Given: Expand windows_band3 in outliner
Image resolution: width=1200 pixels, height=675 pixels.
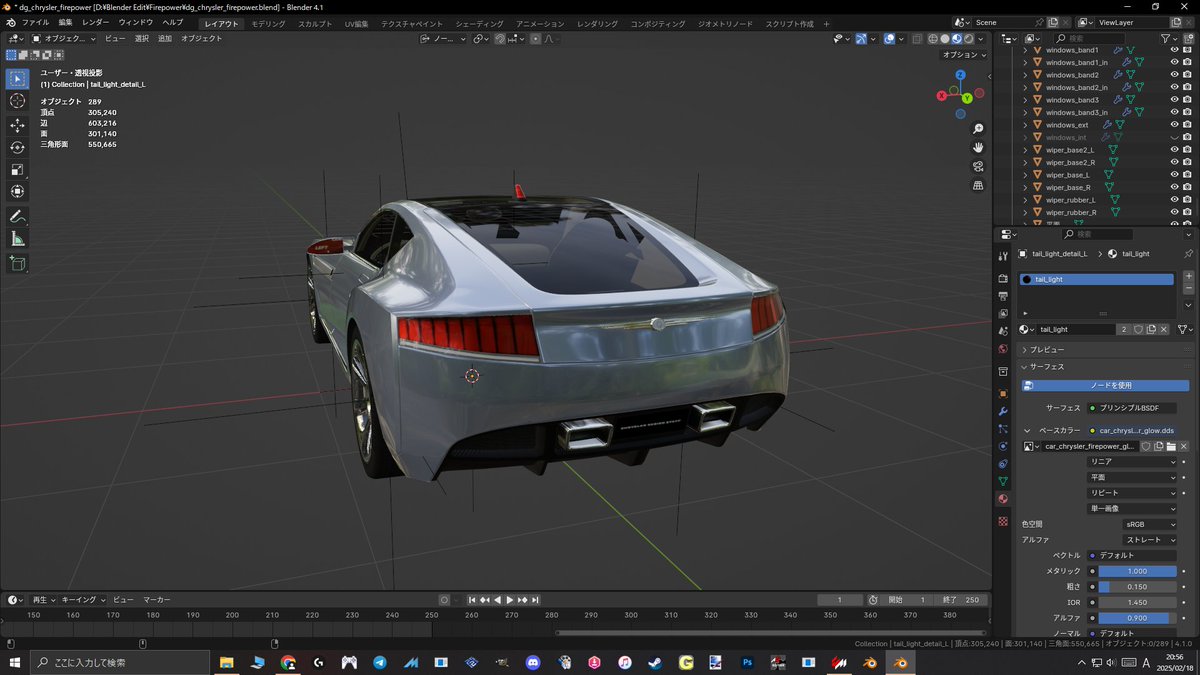Looking at the screenshot, I should pyautogui.click(x=1025, y=100).
